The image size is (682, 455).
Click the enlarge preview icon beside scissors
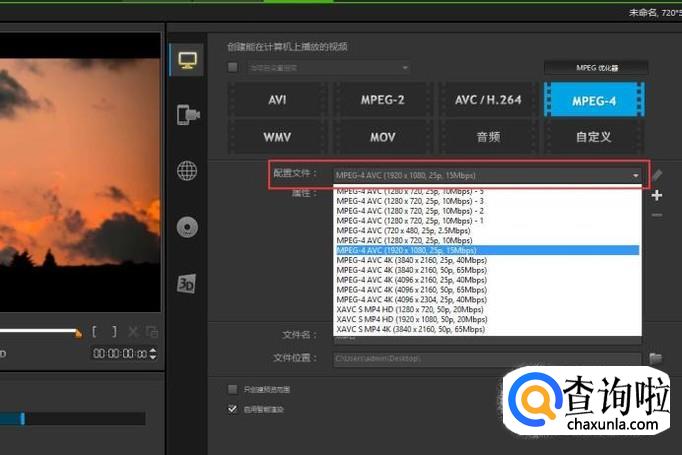pos(152,331)
